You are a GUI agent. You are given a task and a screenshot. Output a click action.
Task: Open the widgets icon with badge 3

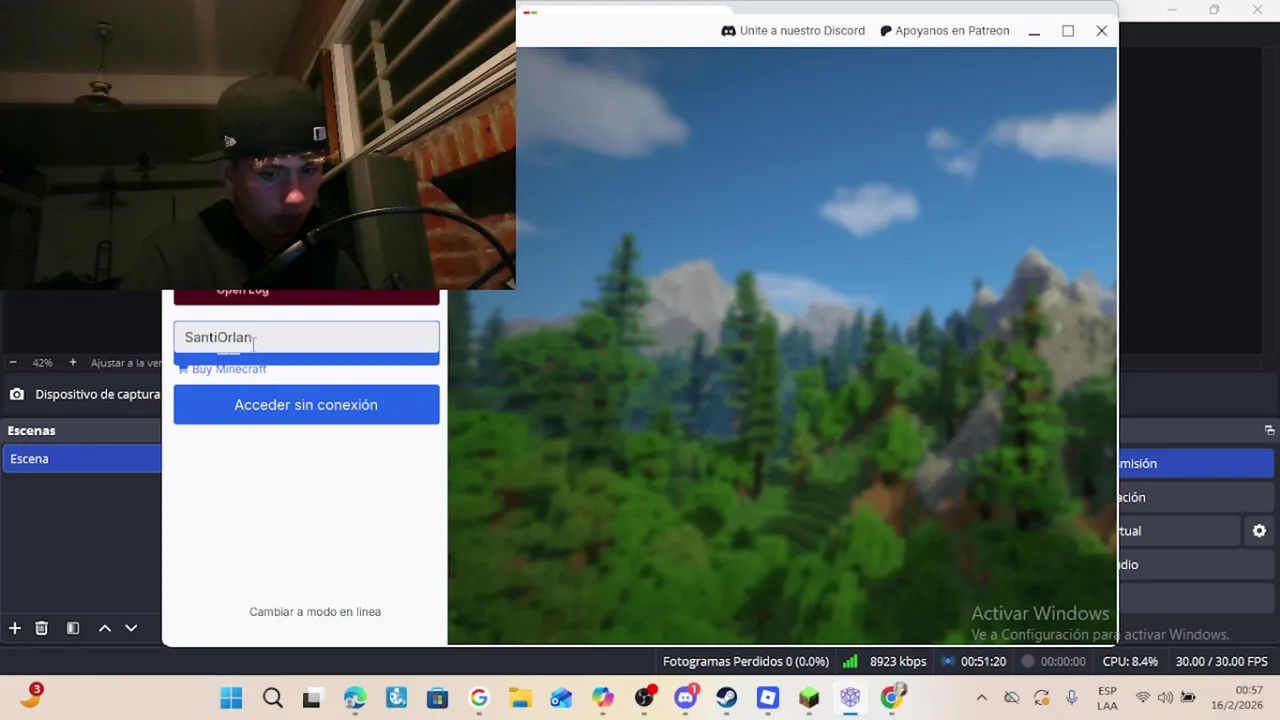[x=31, y=696]
